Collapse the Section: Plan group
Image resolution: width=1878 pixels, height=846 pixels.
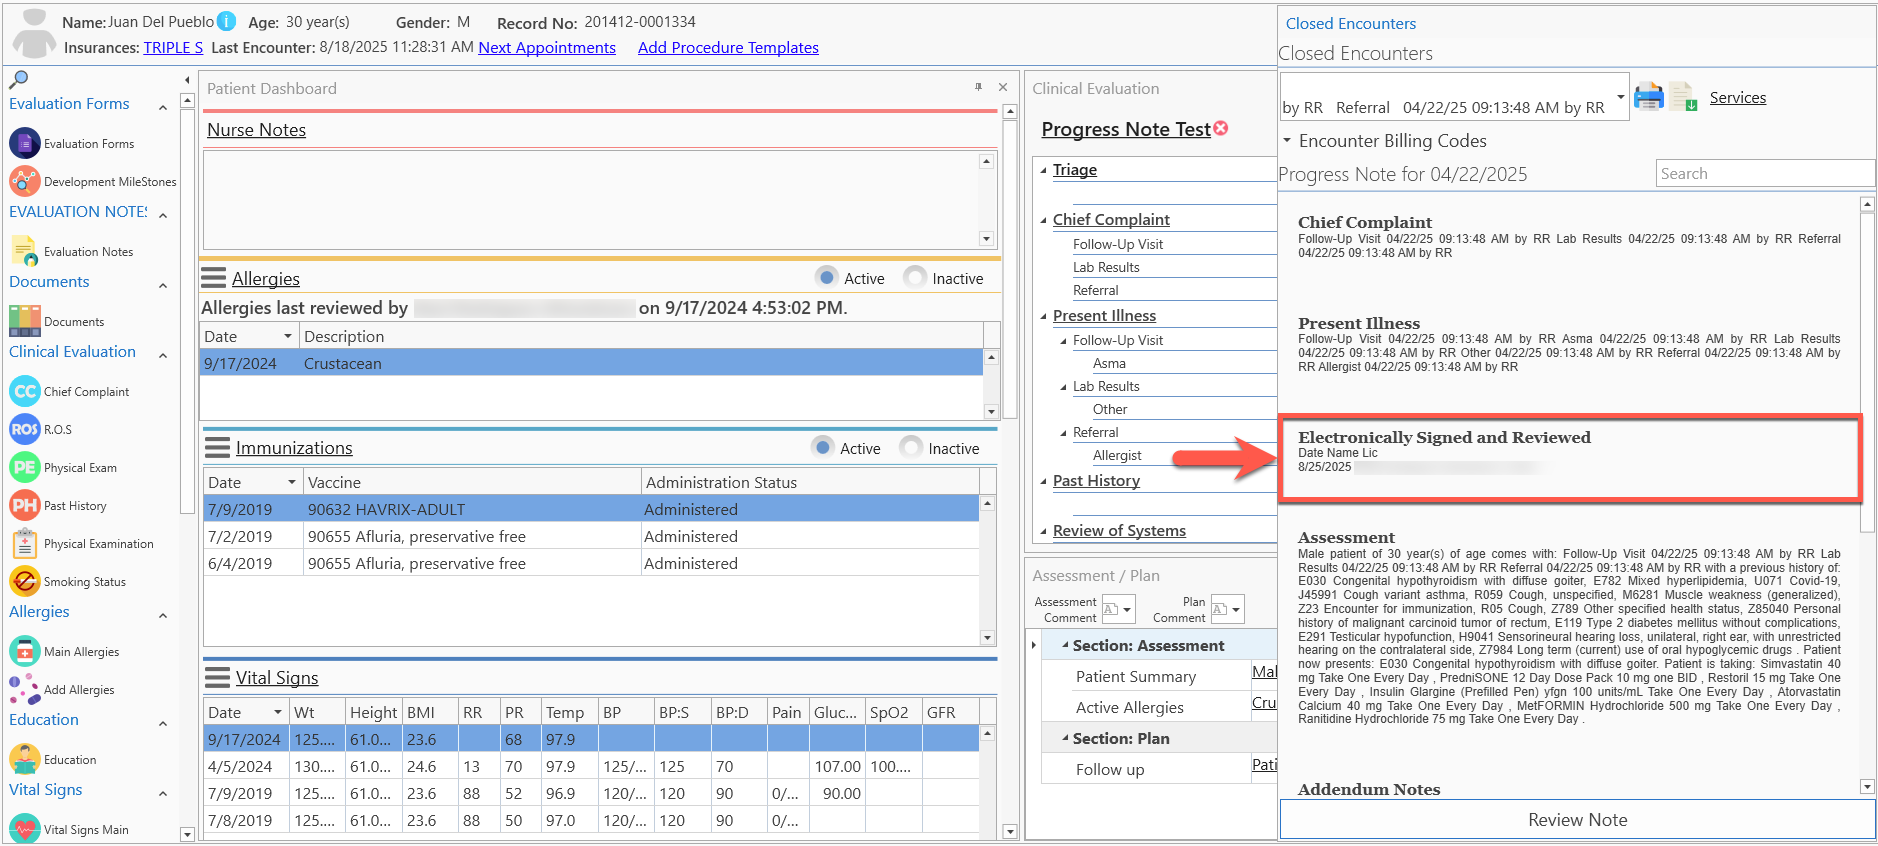pyautogui.click(x=1065, y=738)
